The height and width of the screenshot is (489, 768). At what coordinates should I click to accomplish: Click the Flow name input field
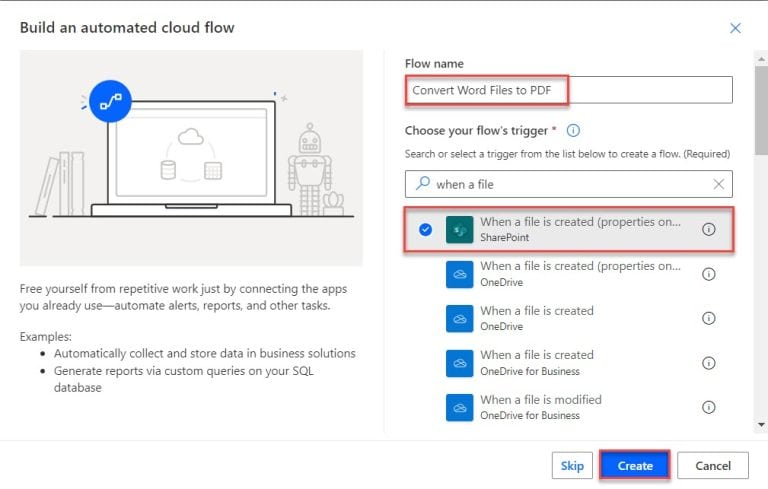click(x=569, y=90)
